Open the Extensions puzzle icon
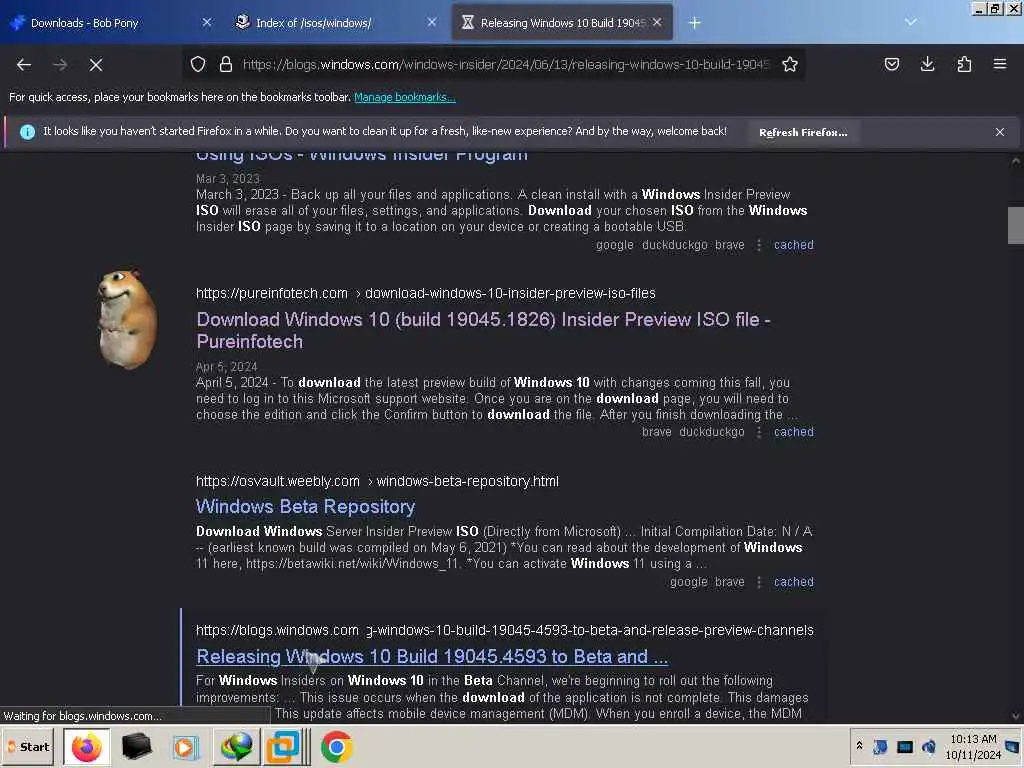 coord(964,64)
